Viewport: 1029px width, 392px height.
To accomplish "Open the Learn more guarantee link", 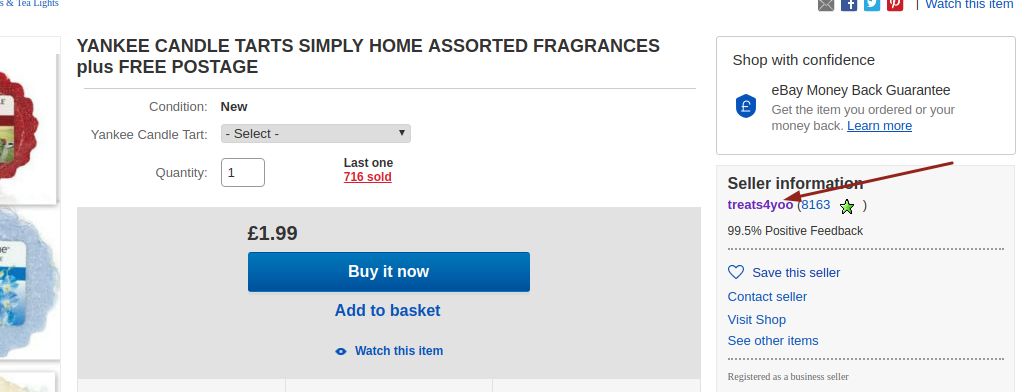I will [879, 125].
